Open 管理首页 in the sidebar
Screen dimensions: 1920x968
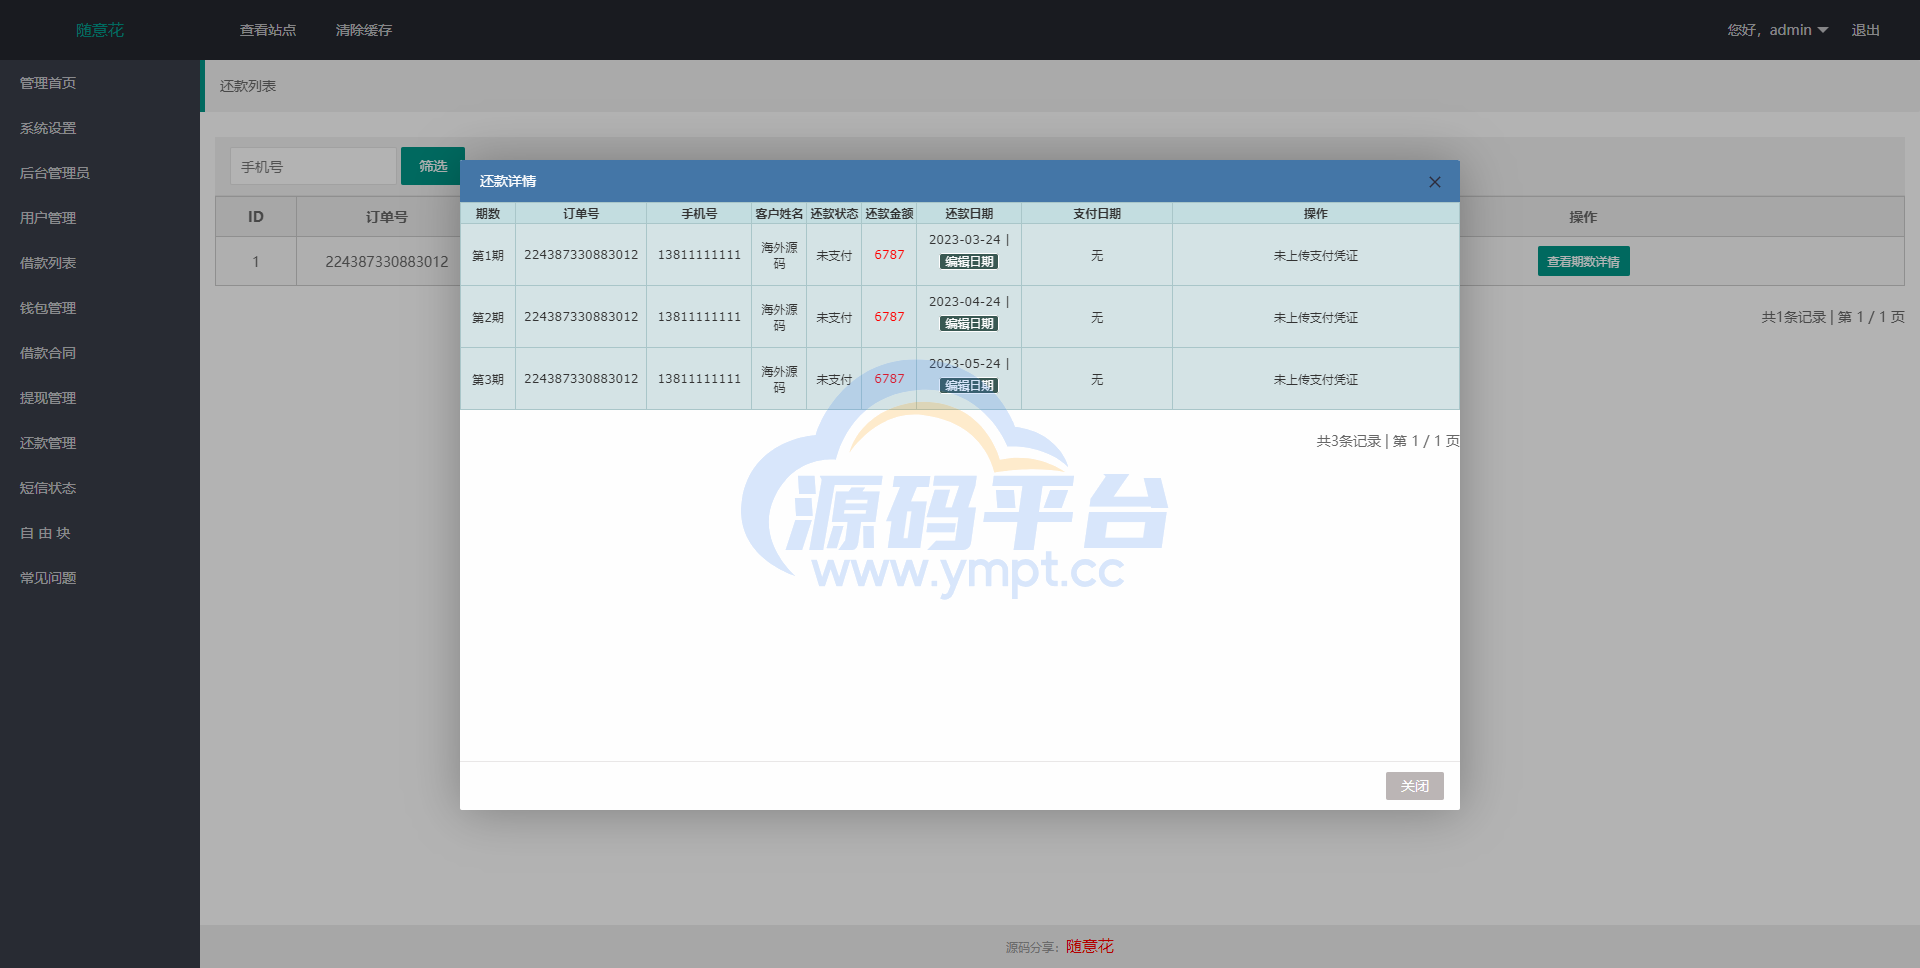(48, 83)
